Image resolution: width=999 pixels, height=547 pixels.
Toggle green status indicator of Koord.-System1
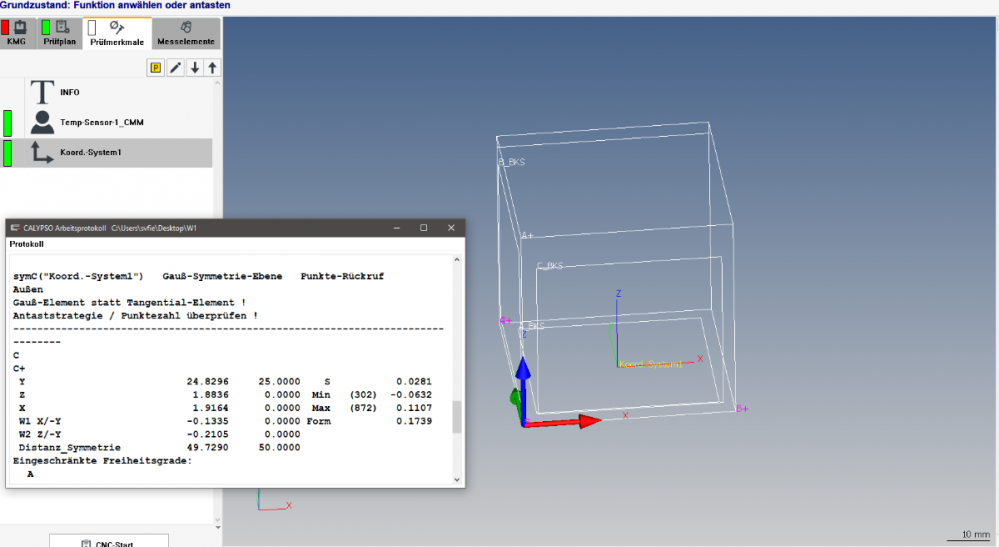tap(8, 153)
